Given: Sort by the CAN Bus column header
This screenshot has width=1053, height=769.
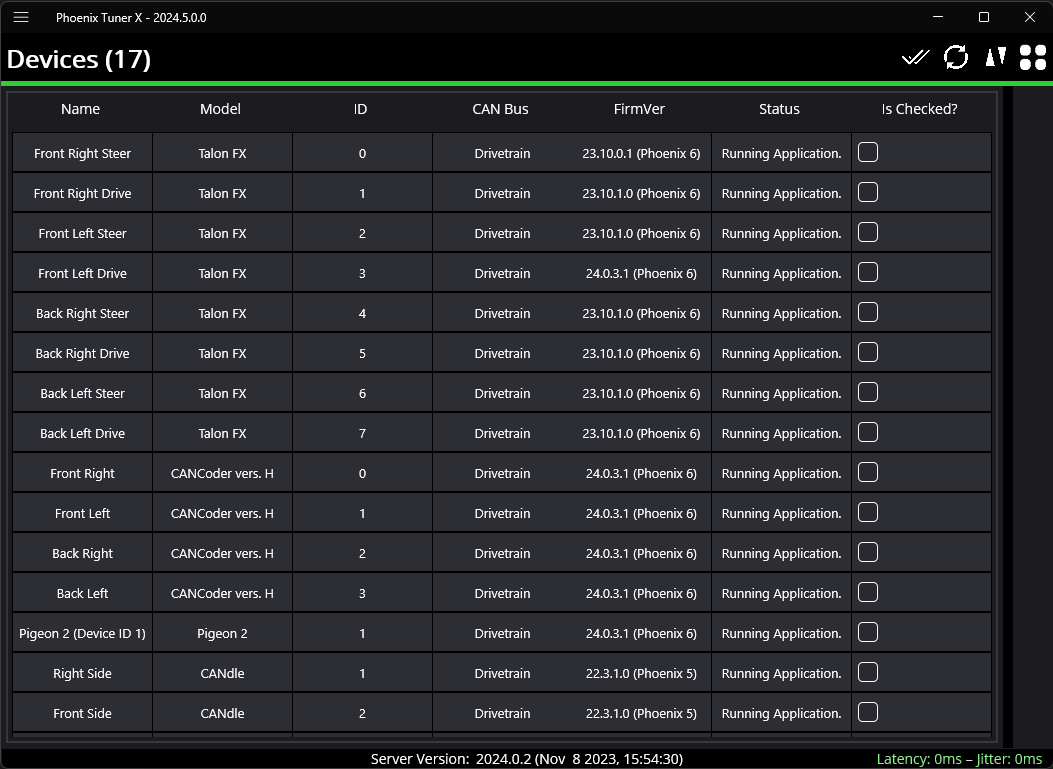Looking at the screenshot, I should pyautogui.click(x=500, y=109).
